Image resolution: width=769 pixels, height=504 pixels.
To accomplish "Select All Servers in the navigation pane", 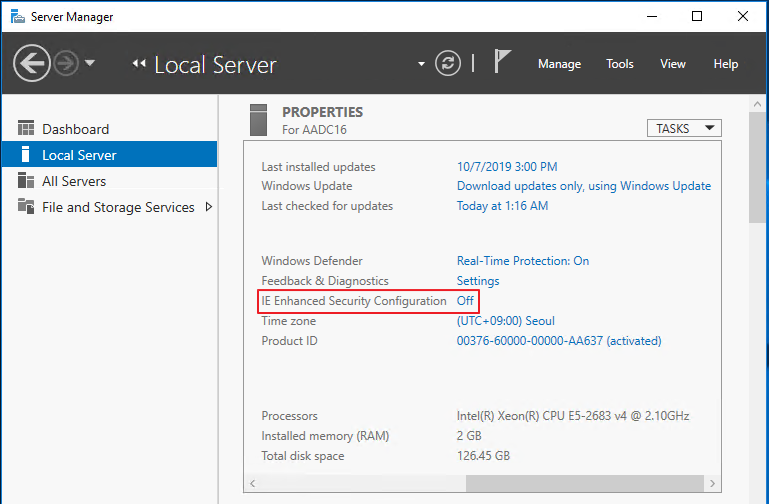I will coord(109,181).
